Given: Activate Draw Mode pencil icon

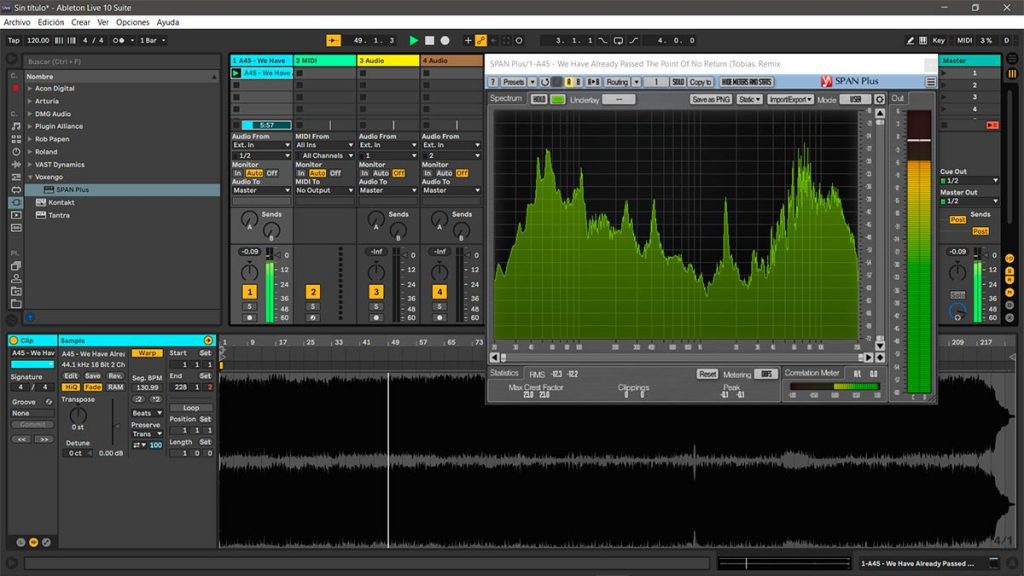Looking at the screenshot, I should [x=910, y=40].
